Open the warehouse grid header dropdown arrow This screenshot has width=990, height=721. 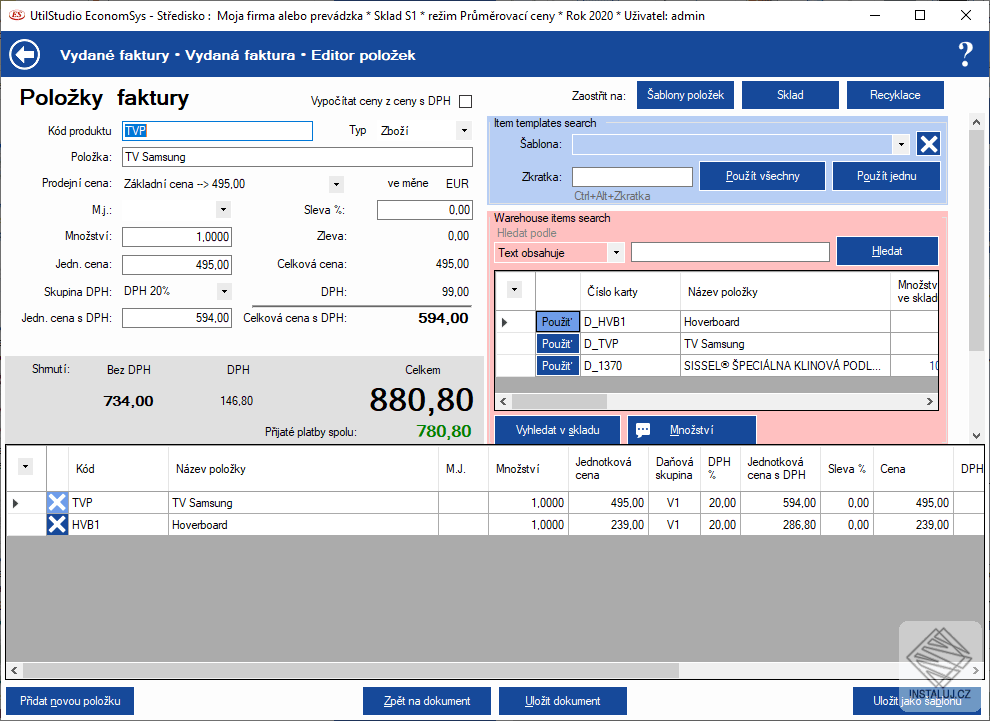pyautogui.click(x=515, y=290)
